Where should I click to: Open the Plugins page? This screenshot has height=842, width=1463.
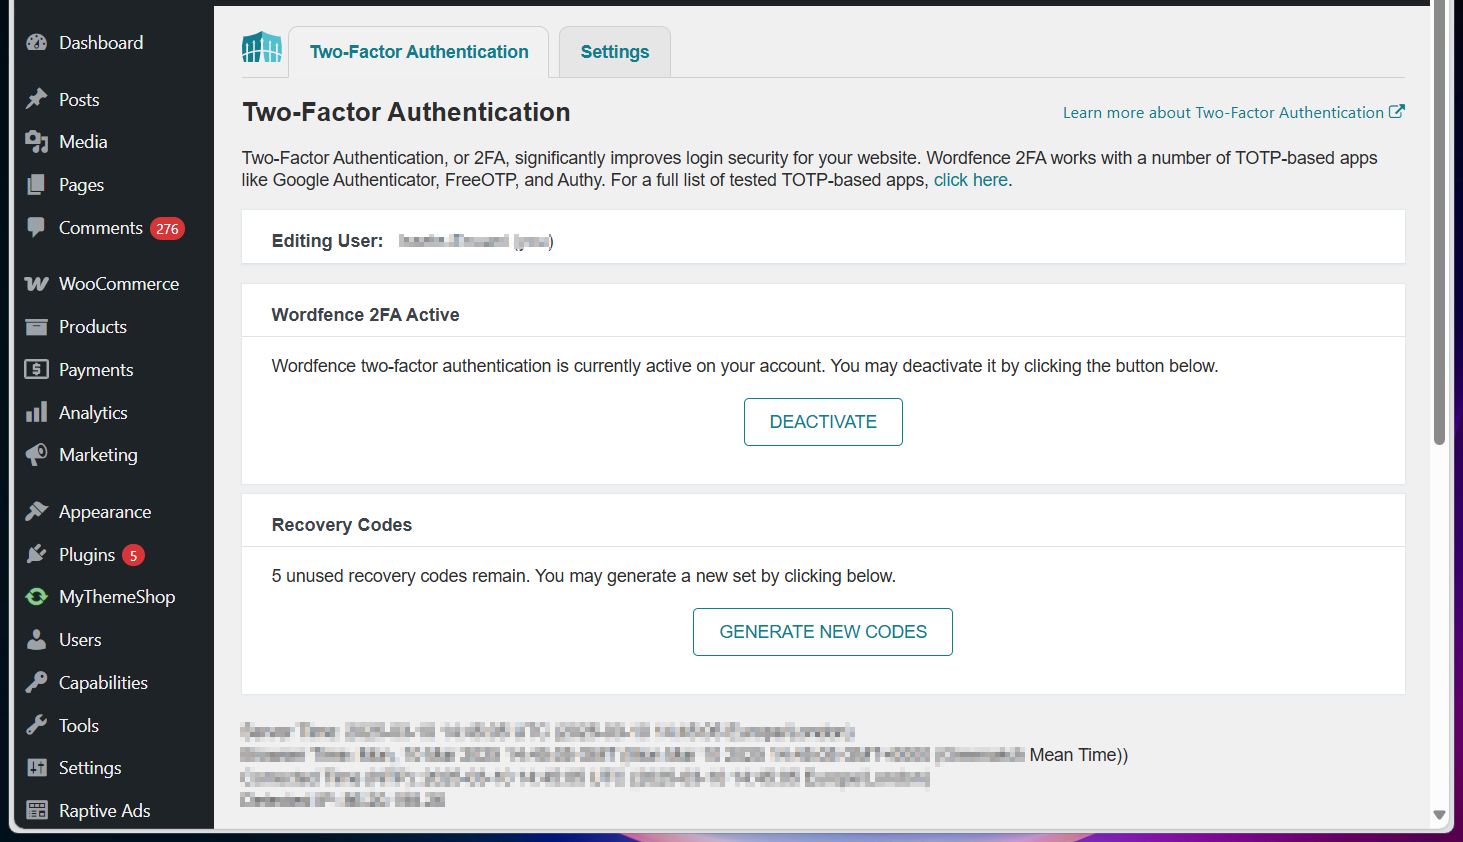87,554
